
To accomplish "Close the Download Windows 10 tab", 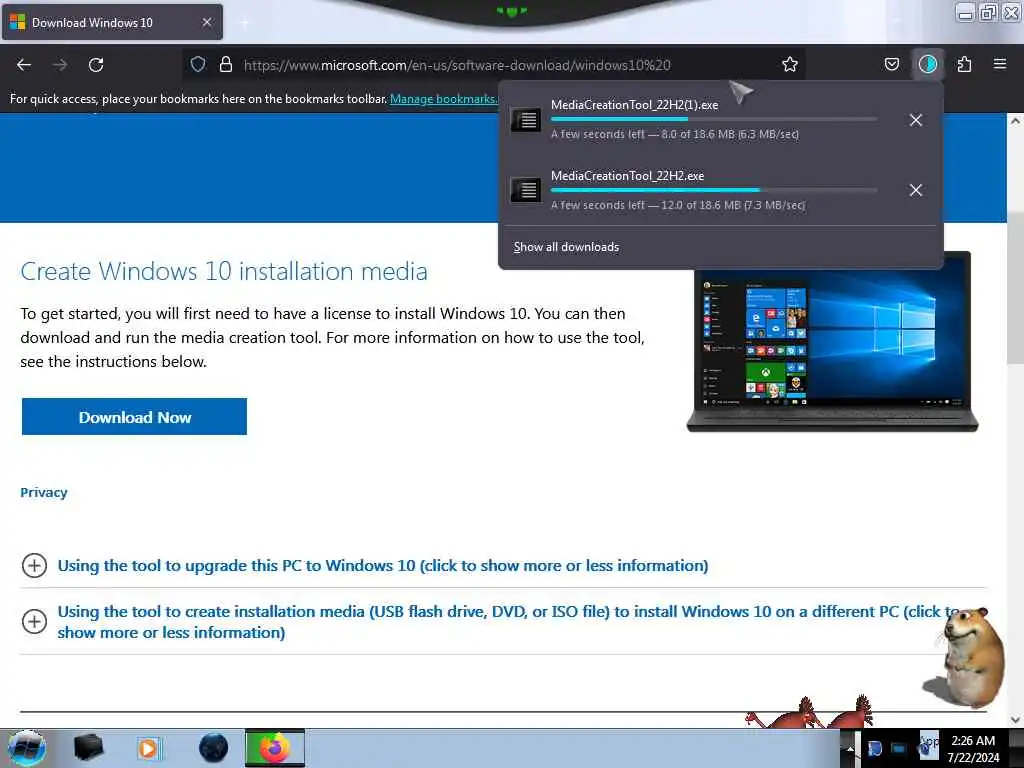I will tap(207, 22).
